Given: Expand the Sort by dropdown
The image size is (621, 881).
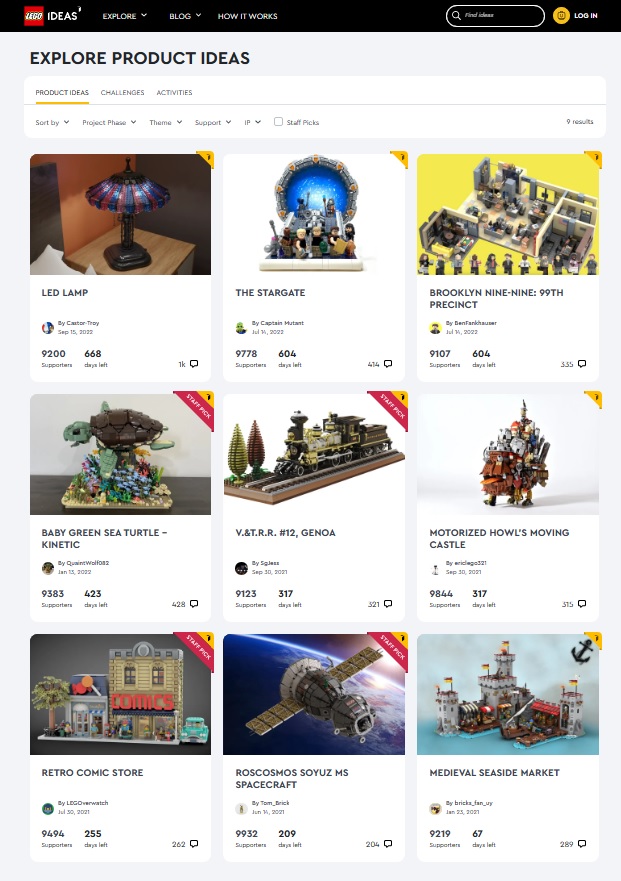Looking at the screenshot, I should point(52,122).
